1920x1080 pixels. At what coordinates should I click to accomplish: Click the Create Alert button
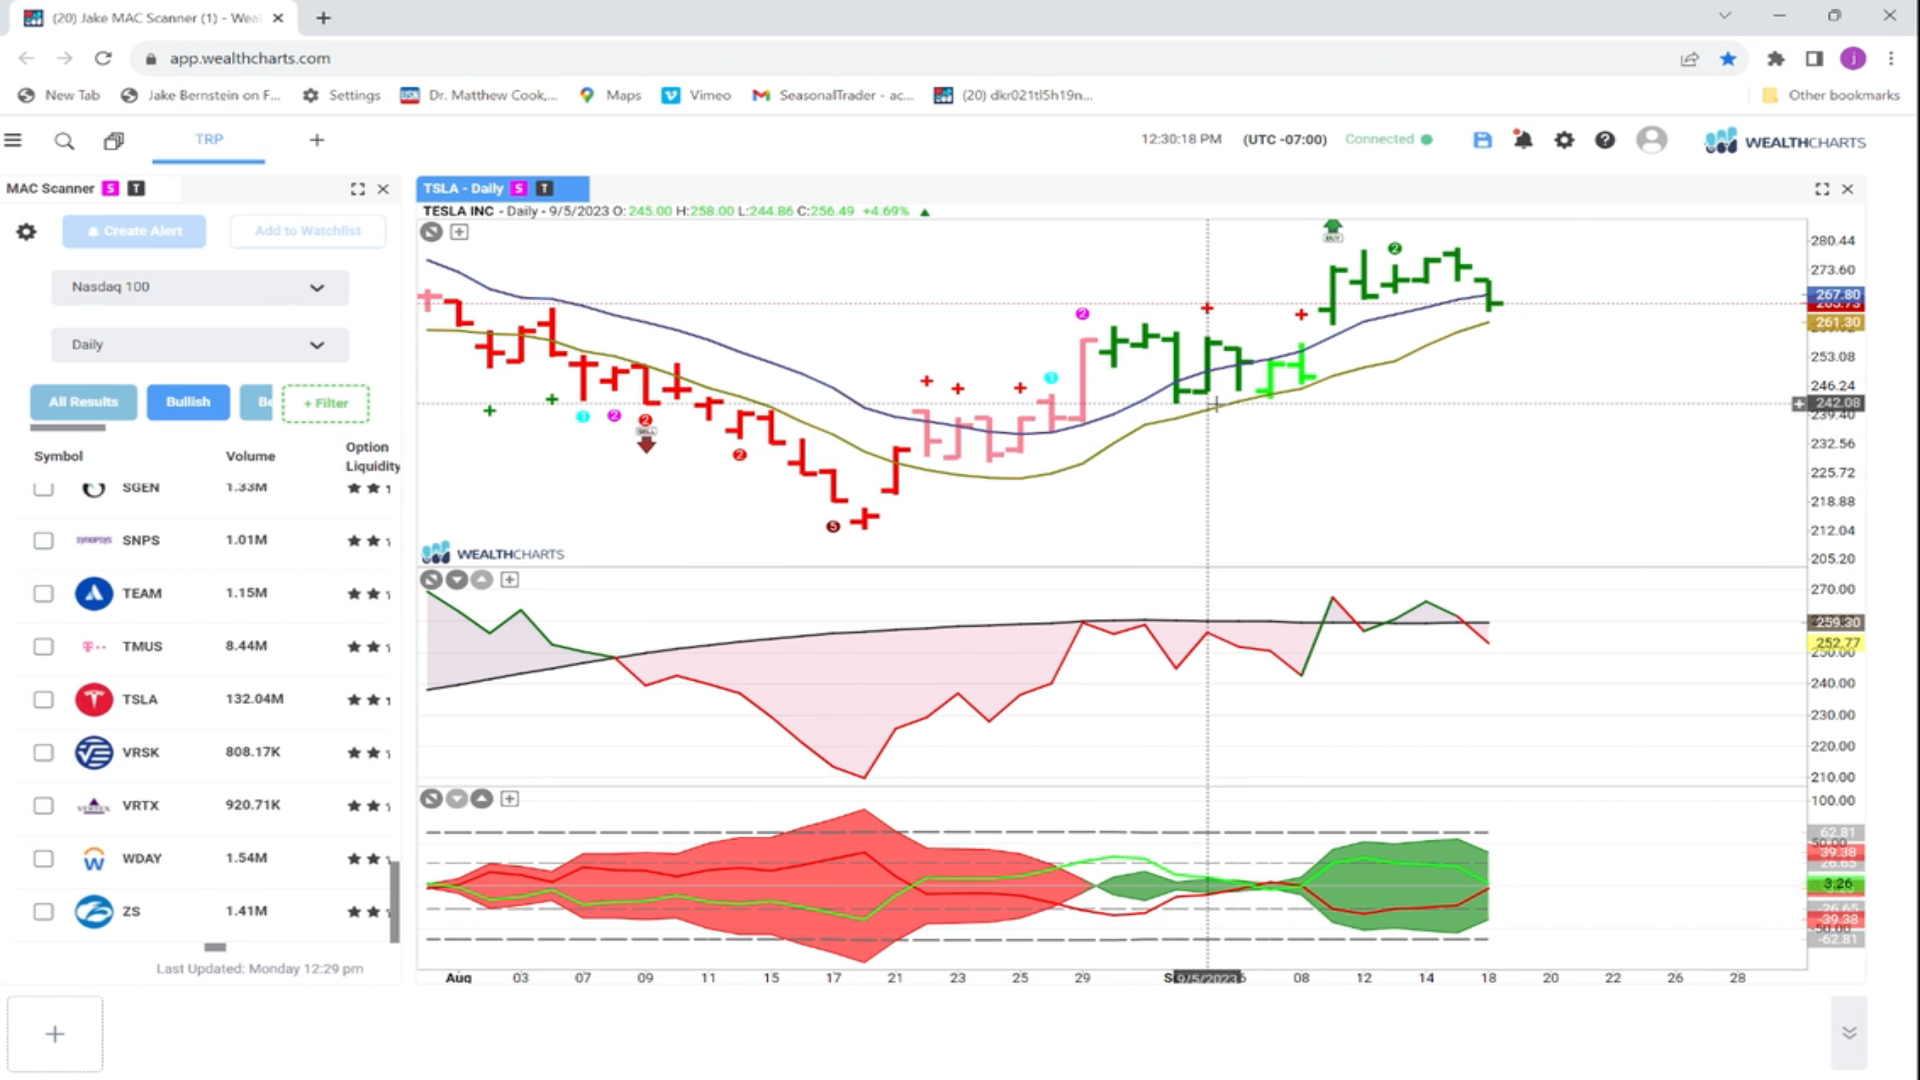(x=134, y=231)
